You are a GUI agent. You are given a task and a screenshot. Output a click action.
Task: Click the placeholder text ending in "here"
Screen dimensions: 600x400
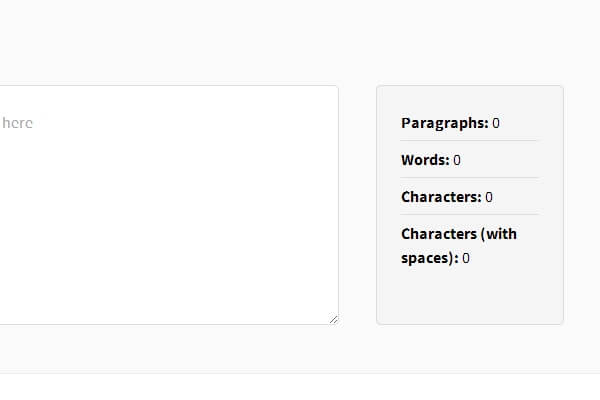pos(18,123)
